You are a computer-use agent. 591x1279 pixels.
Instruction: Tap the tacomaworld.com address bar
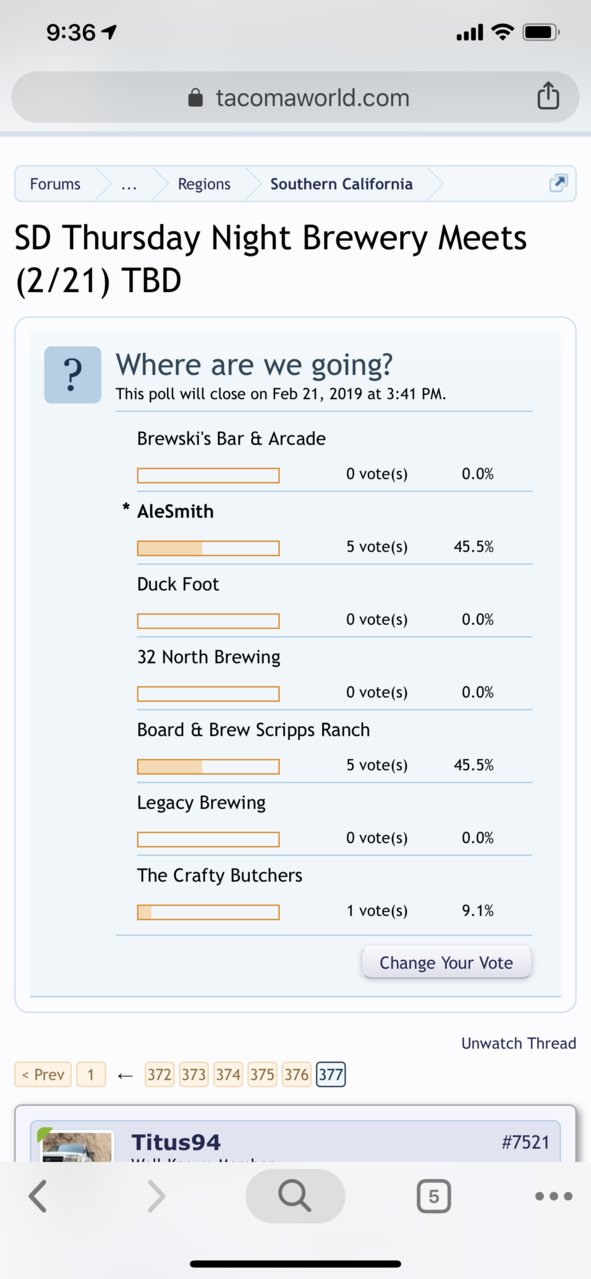pyautogui.click(x=295, y=97)
